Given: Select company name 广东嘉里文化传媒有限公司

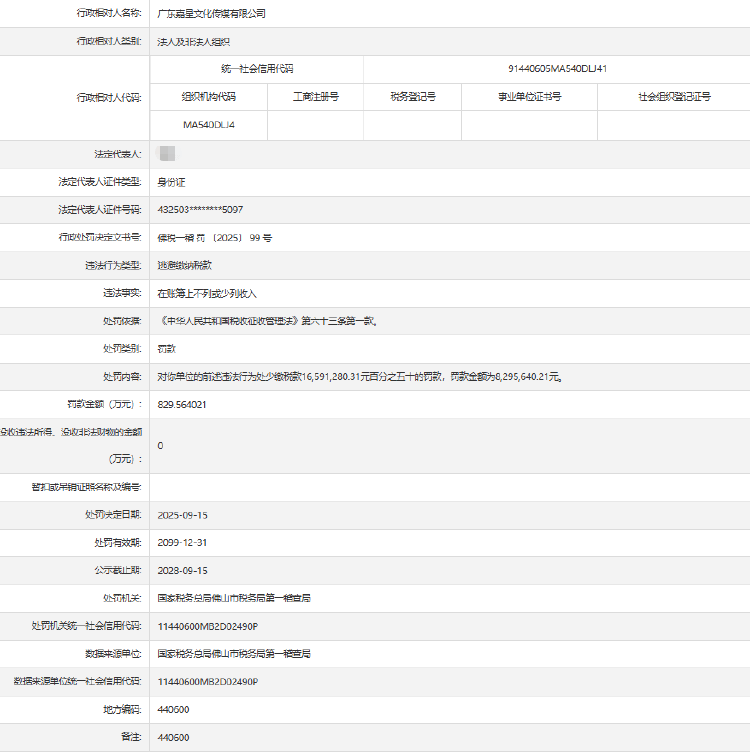Looking at the screenshot, I should (211, 14).
